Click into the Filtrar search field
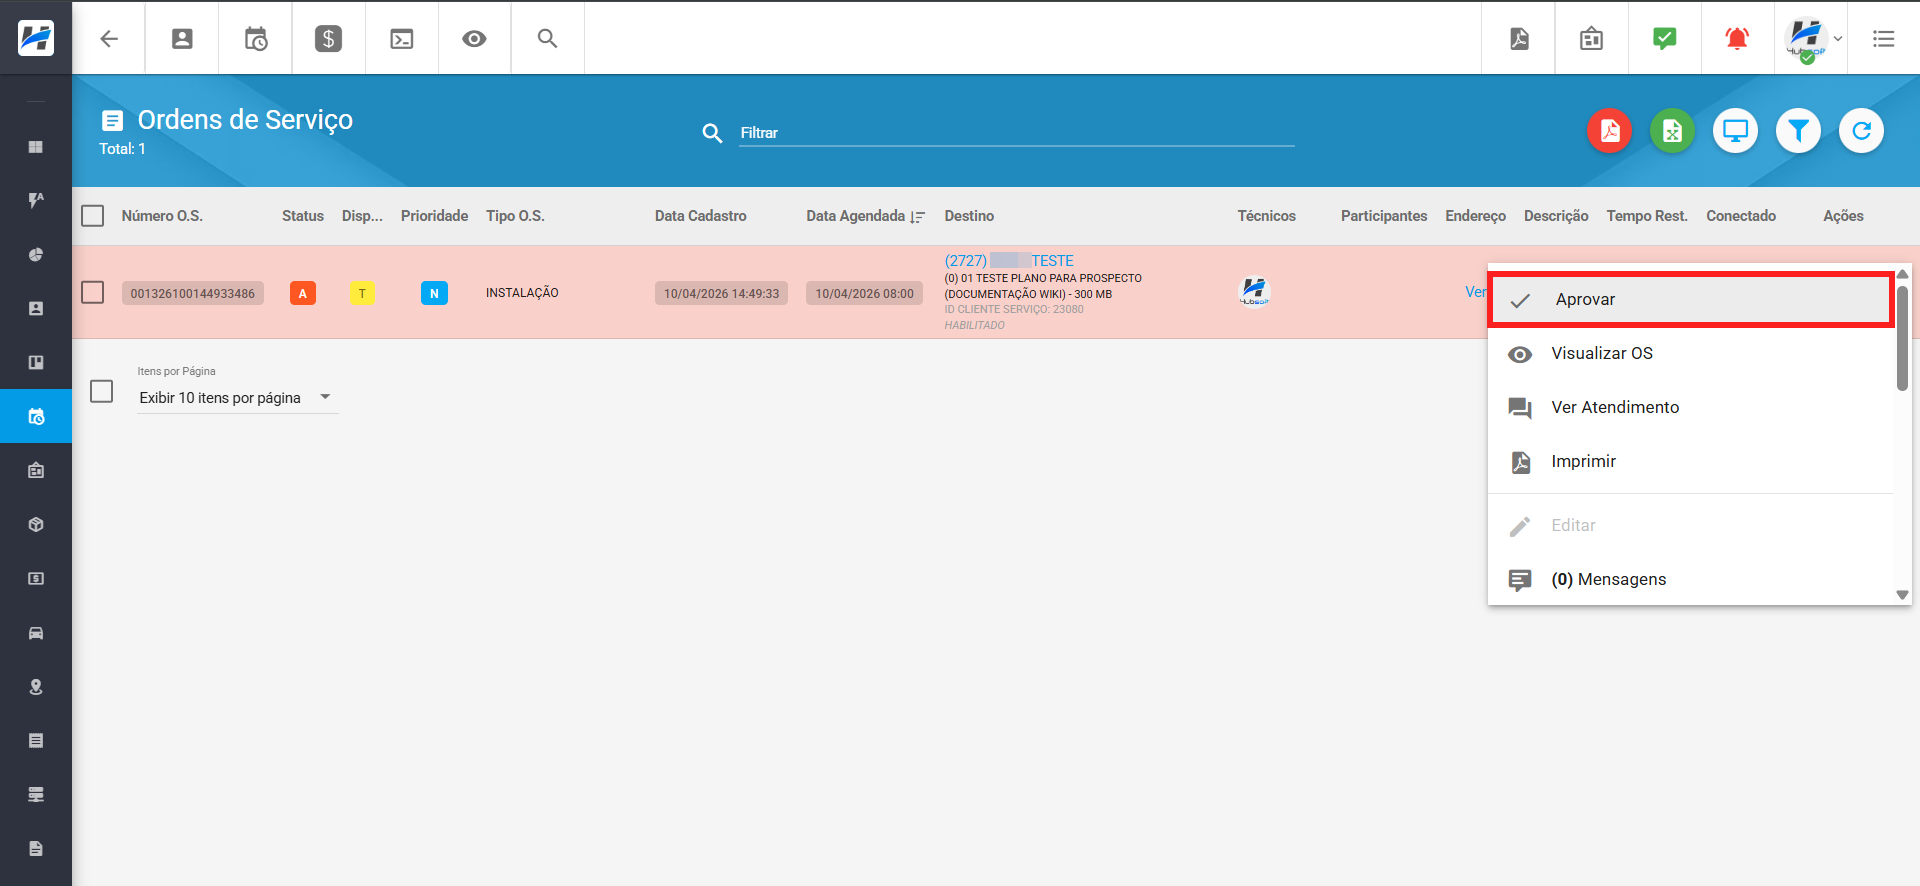The height and width of the screenshot is (886, 1920). coord(1015,133)
